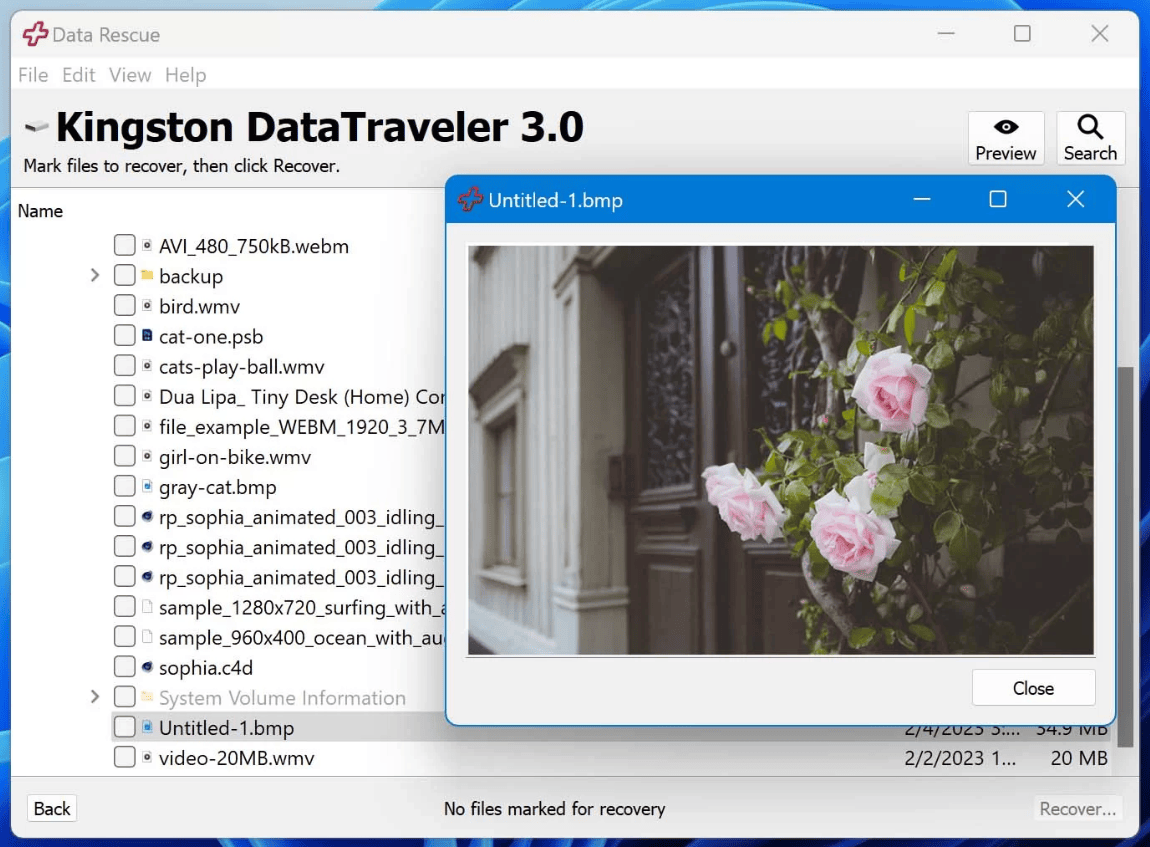The width and height of the screenshot is (1150, 847).
Task: Open the File menu
Action: click(33, 75)
